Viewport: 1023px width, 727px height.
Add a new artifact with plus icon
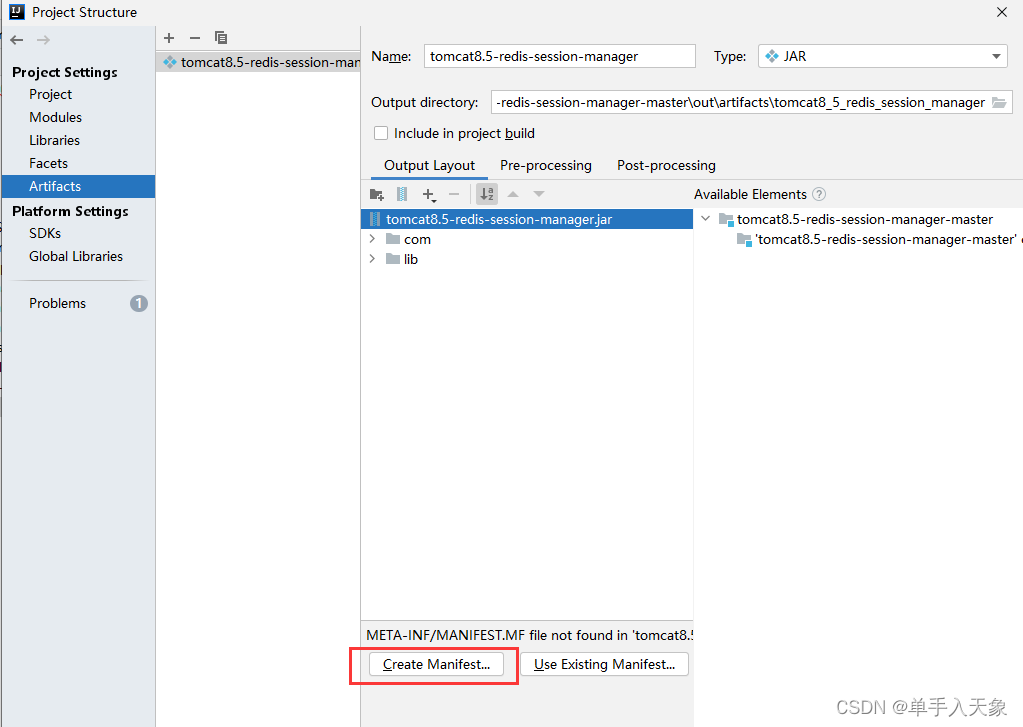tap(169, 38)
